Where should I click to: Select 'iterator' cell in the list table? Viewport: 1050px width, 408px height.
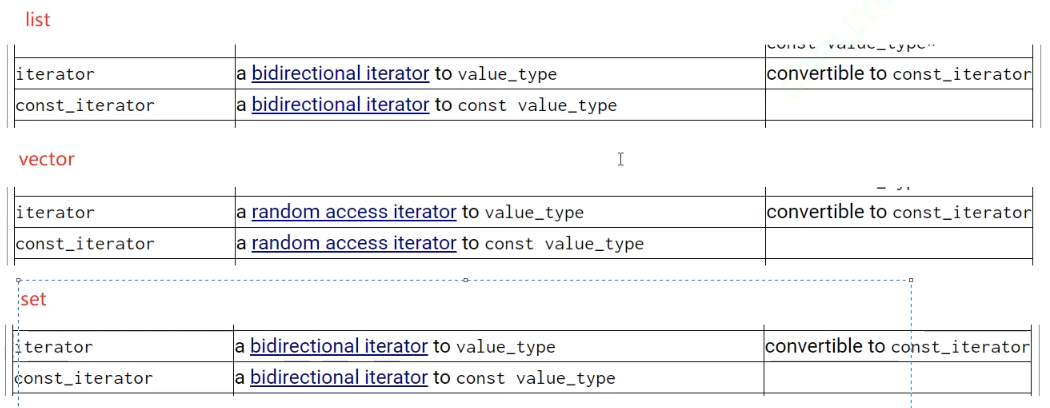[x=55, y=74]
